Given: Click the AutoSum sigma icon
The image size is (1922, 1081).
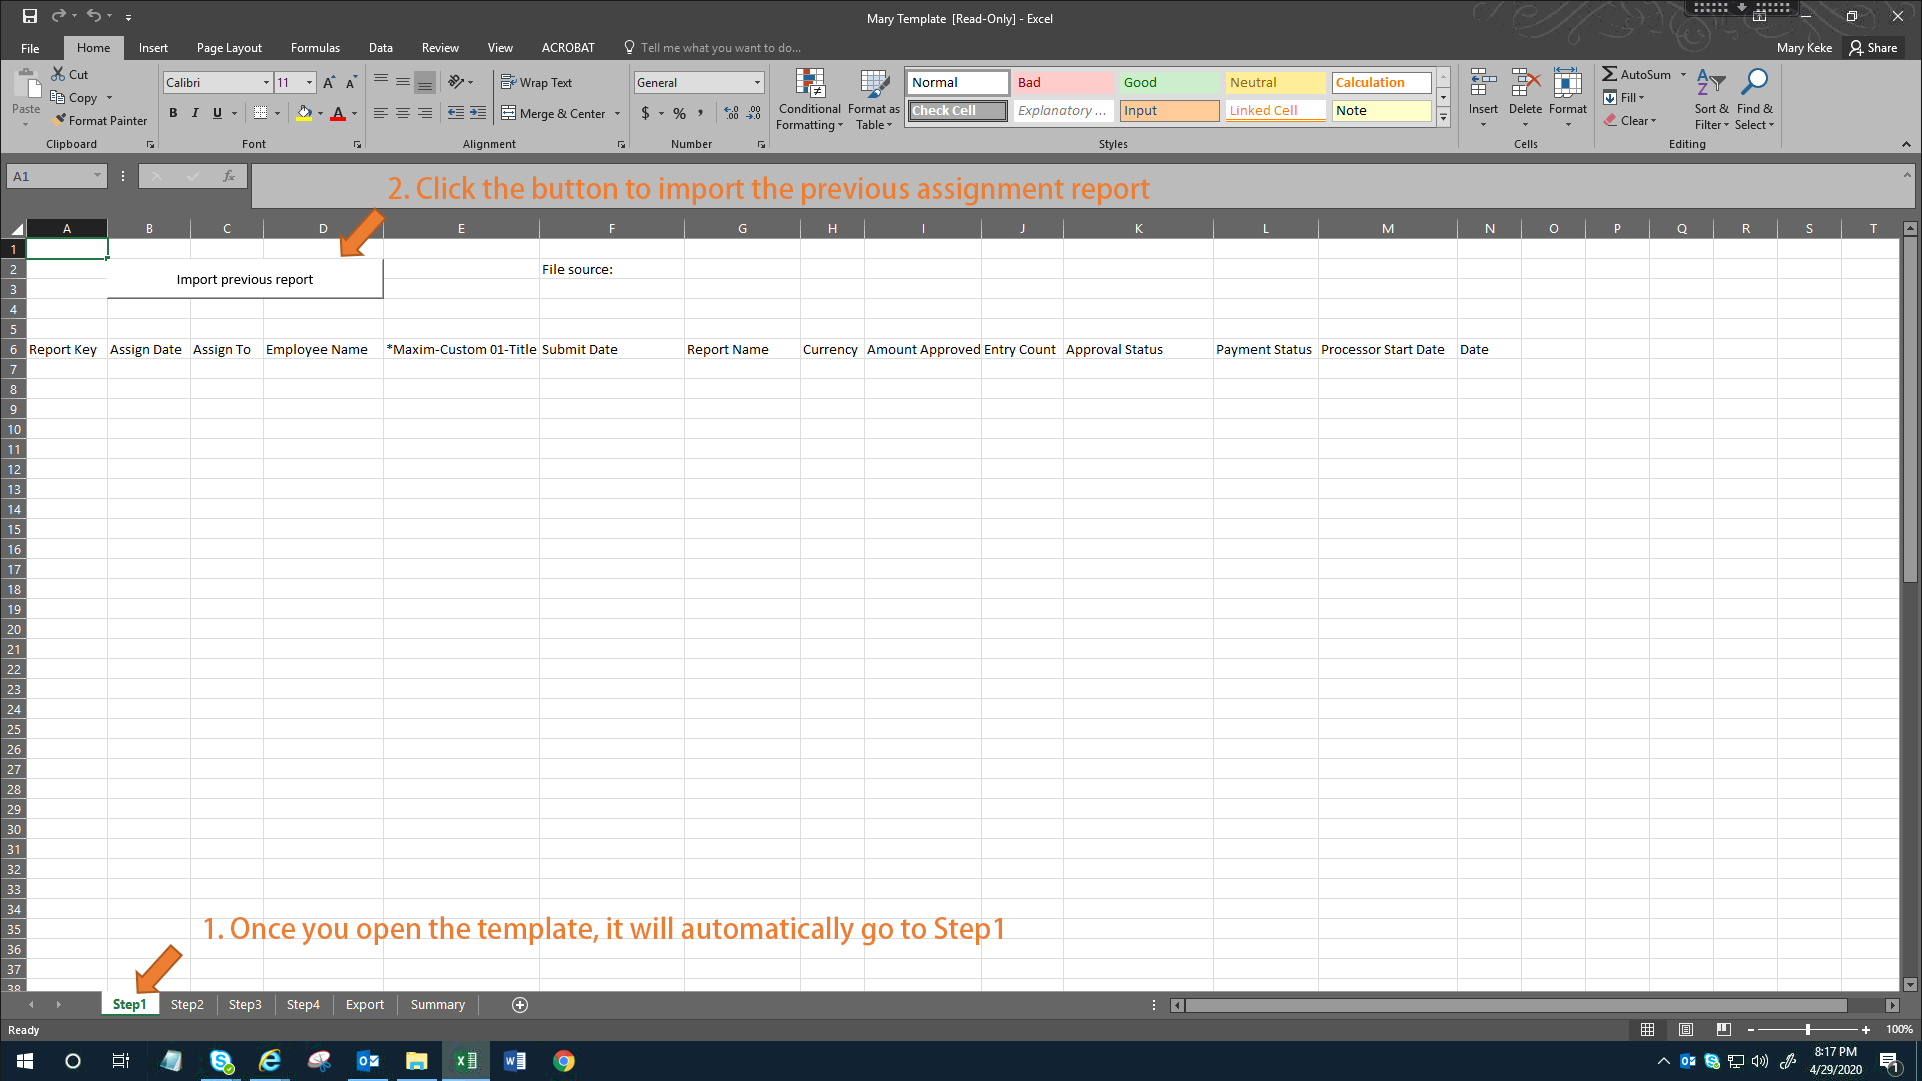Looking at the screenshot, I should point(1609,74).
